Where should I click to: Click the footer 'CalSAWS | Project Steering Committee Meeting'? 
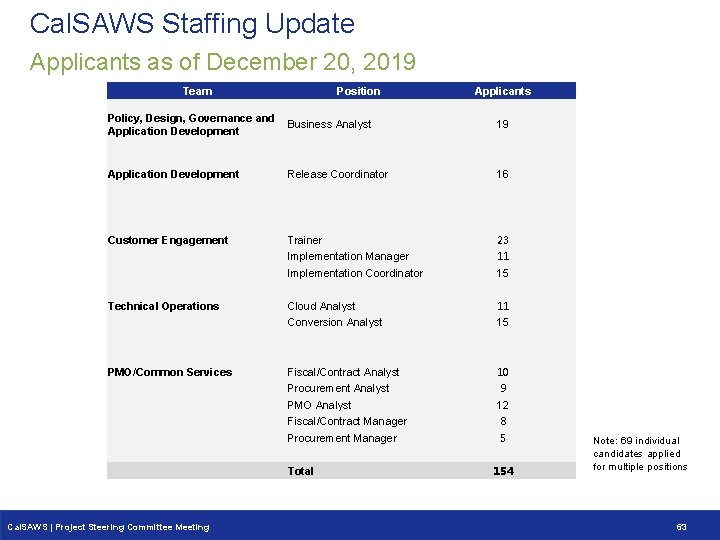tap(108, 527)
